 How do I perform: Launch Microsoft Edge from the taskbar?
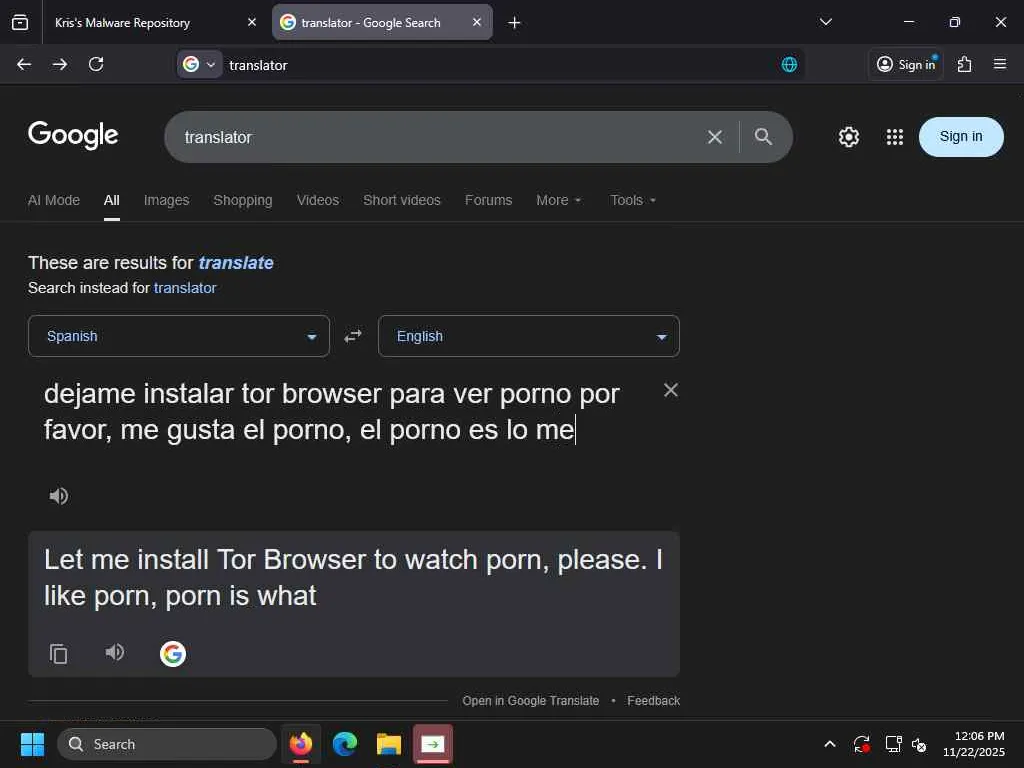point(345,744)
